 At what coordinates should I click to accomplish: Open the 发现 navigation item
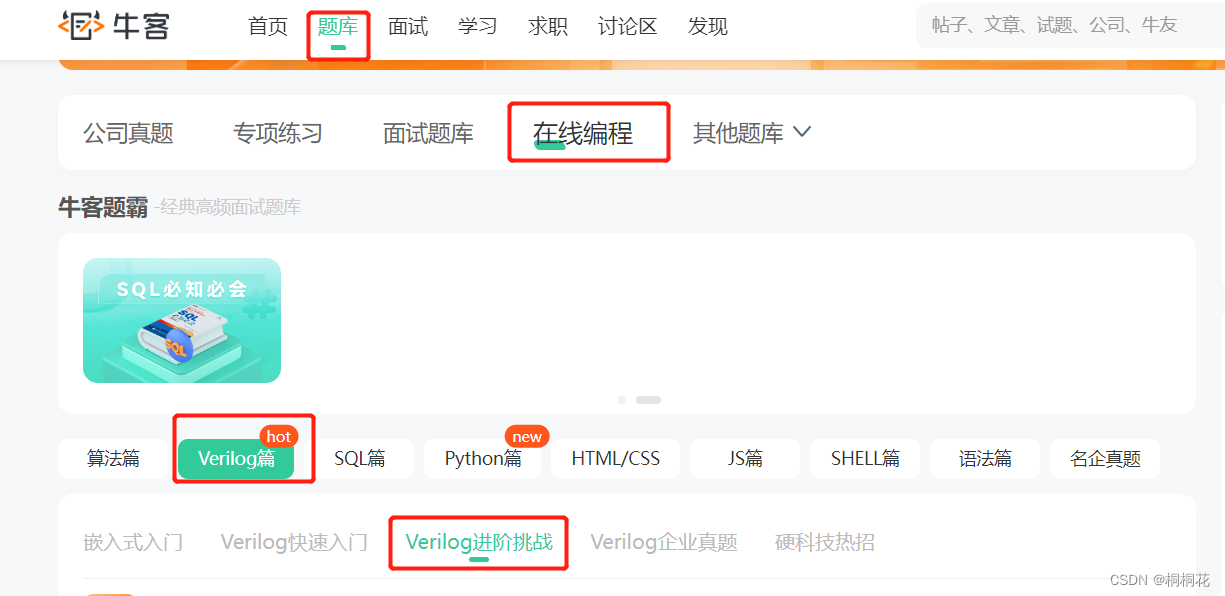(x=708, y=27)
